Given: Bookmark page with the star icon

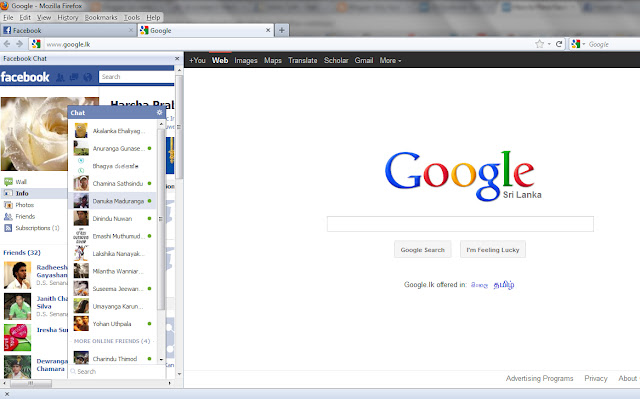Looking at the screenshot, I should click(x=539, y=44).
